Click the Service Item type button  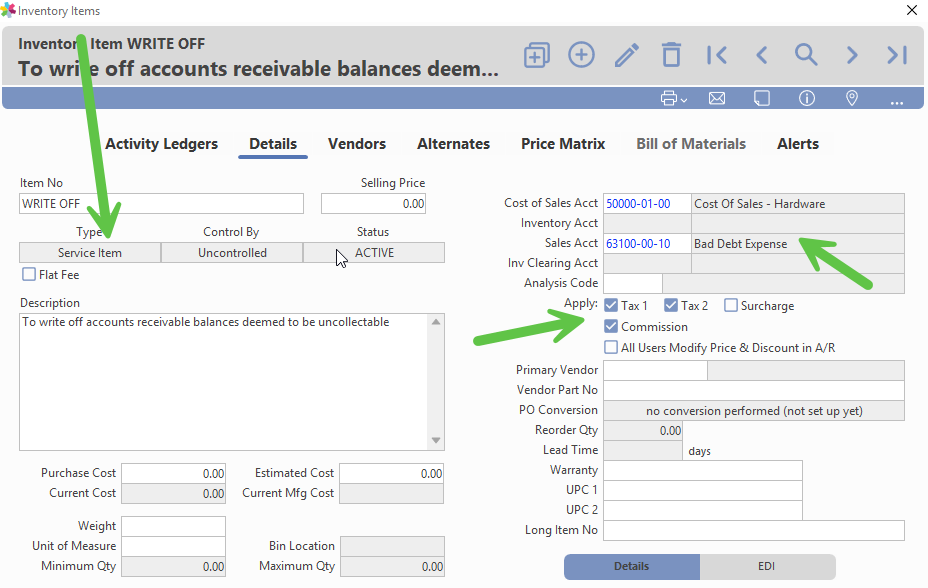[x=90, y=253]
